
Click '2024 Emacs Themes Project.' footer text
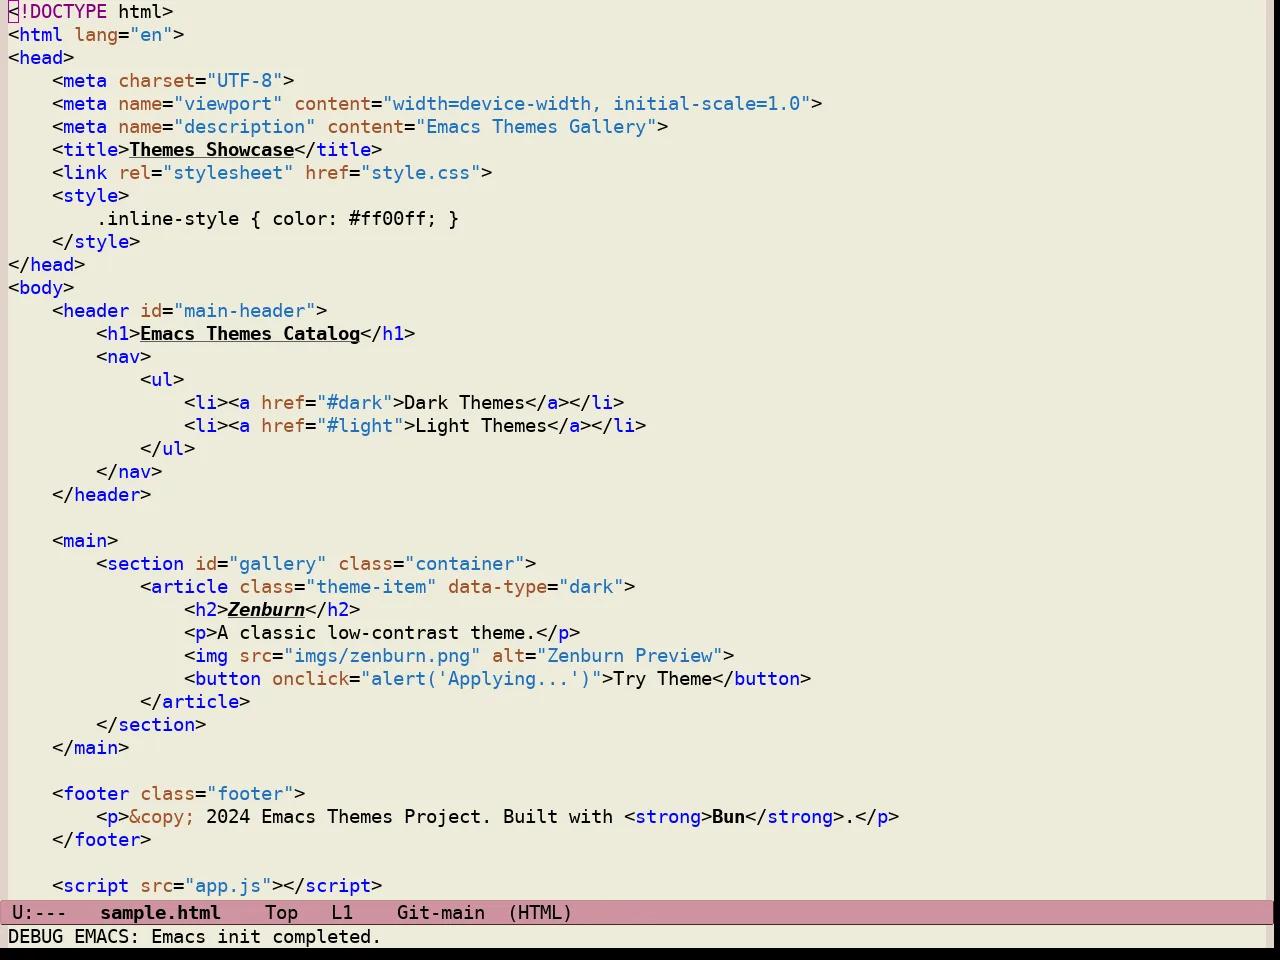click(349, 817)
